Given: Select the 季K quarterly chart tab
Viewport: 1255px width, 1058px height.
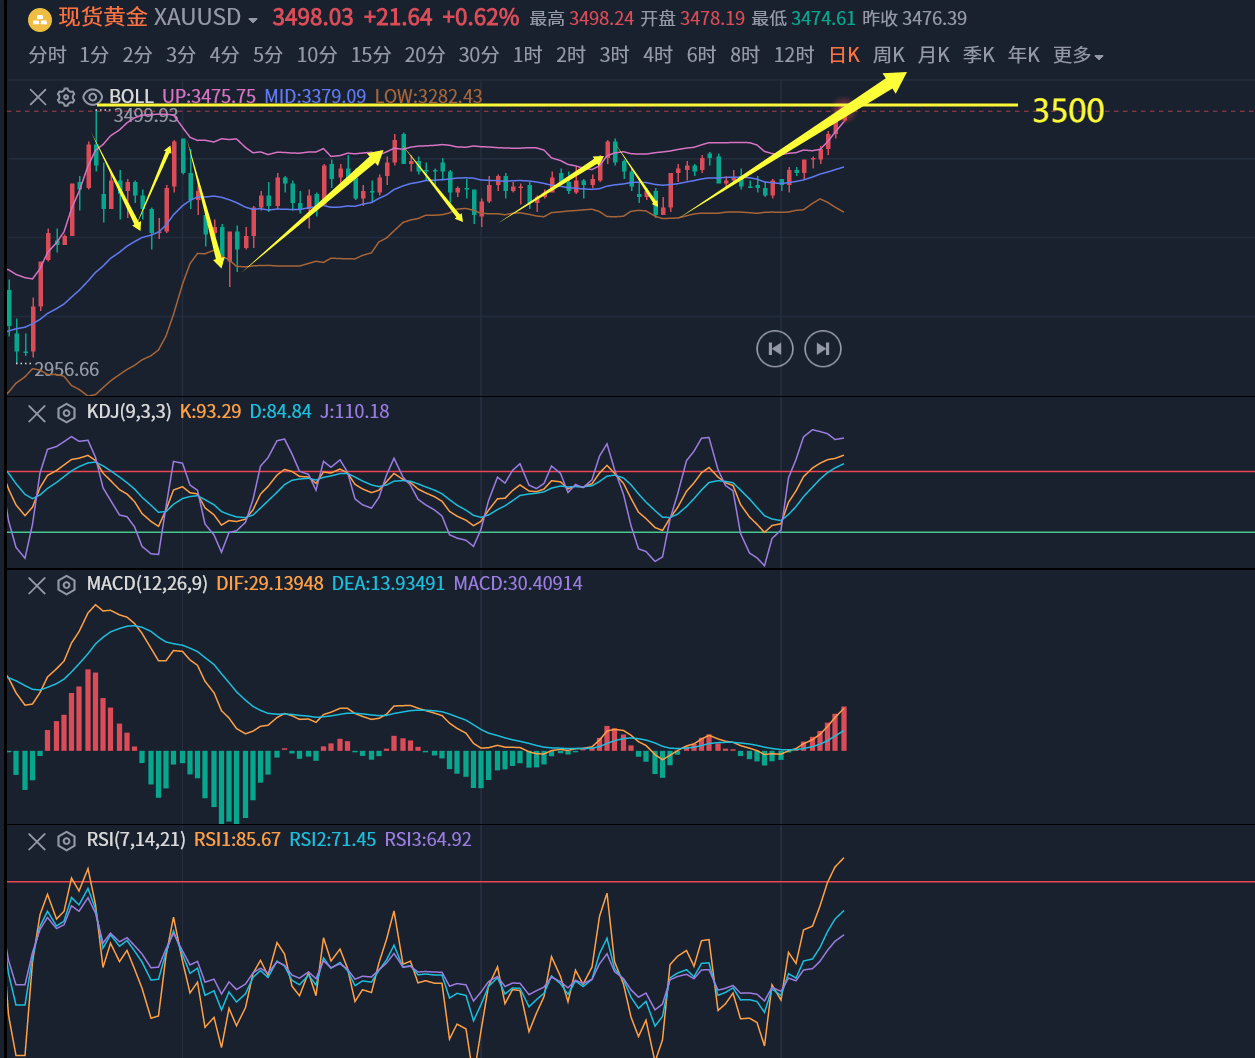Looking at the screenshot, I should point(979,55).
